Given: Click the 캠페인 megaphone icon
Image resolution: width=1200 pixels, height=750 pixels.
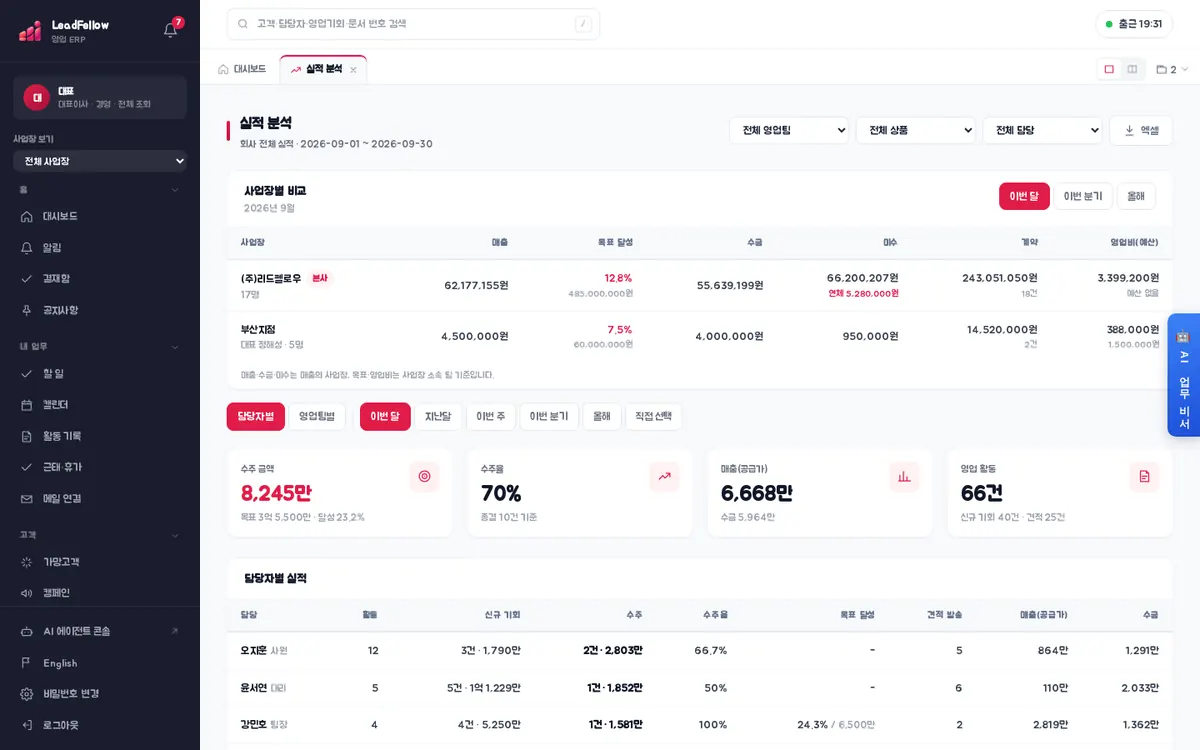Looking at the screenshot, I should (27, 593).
